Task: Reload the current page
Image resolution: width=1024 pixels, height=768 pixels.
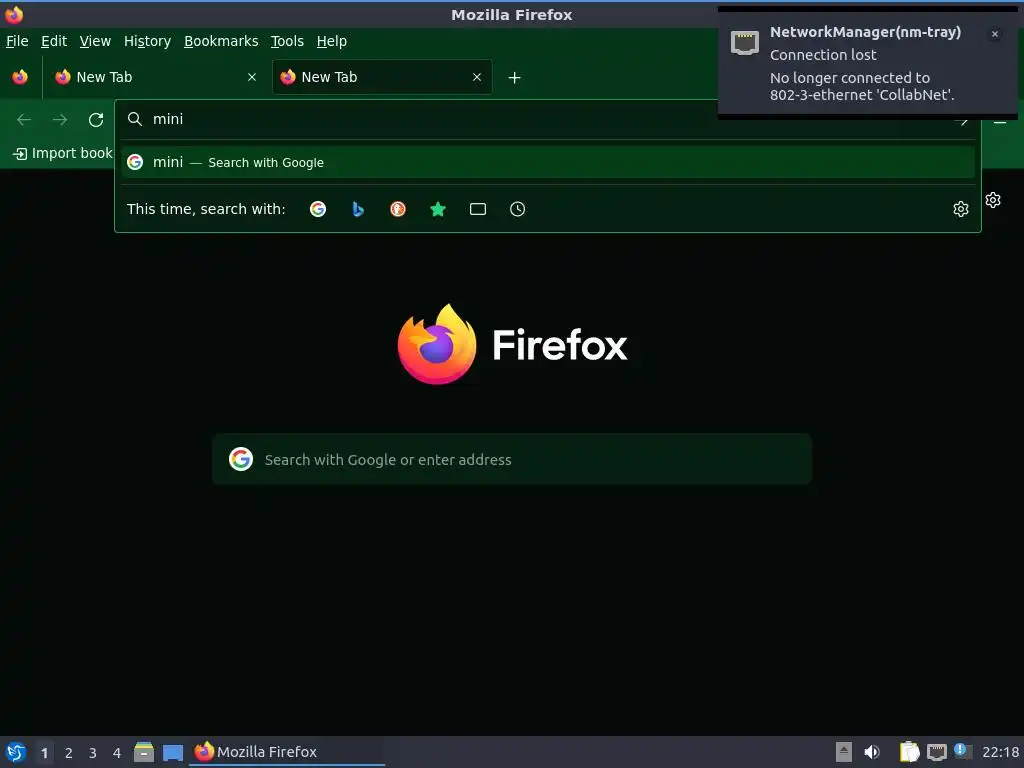Action: pos(96,120)
